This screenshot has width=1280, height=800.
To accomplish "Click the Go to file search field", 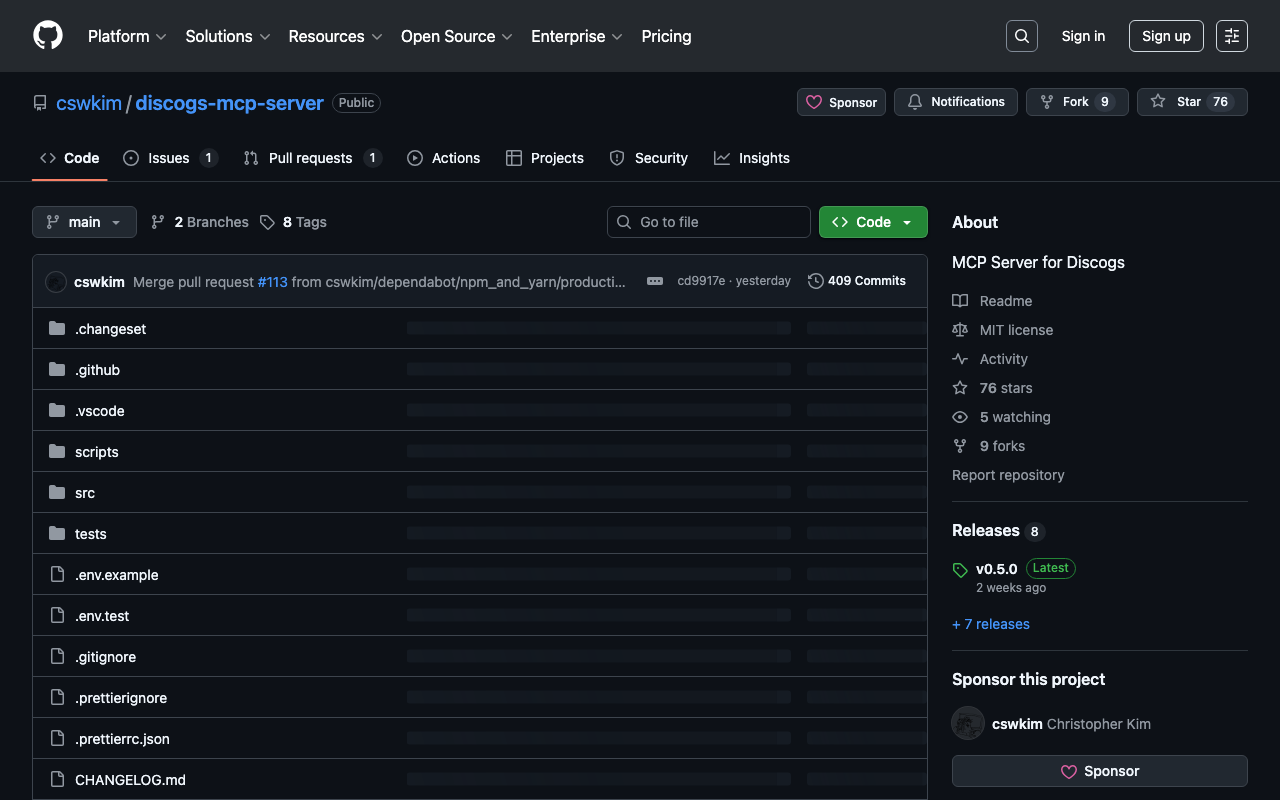I will point(708,222).
